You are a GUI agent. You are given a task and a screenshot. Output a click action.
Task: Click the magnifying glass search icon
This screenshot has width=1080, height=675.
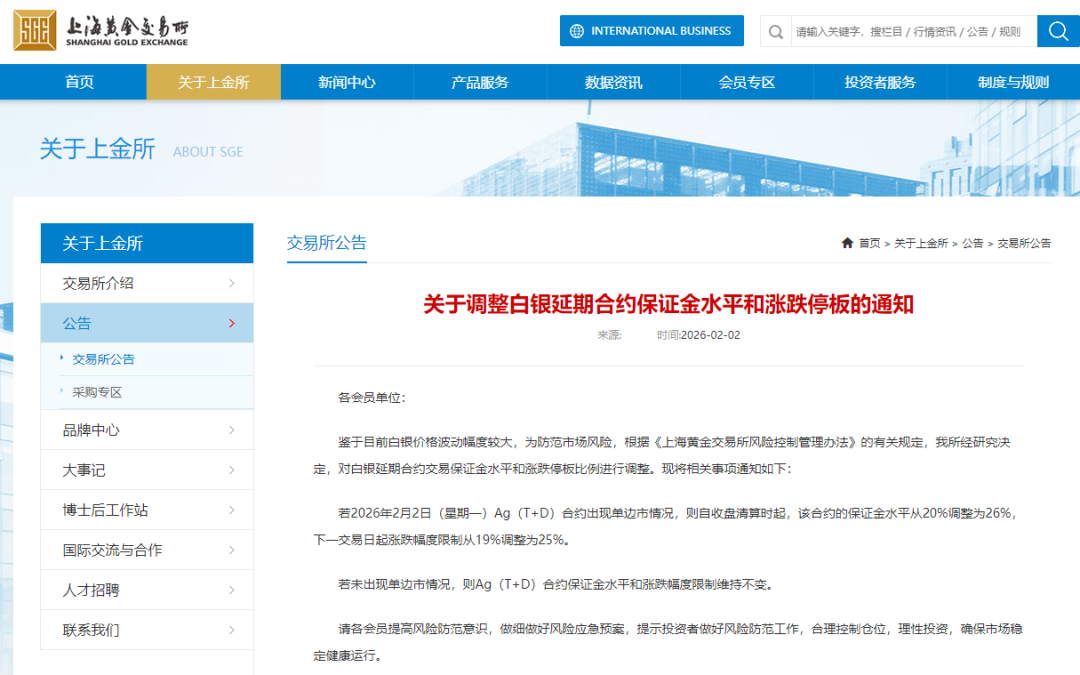point(1057,31)
